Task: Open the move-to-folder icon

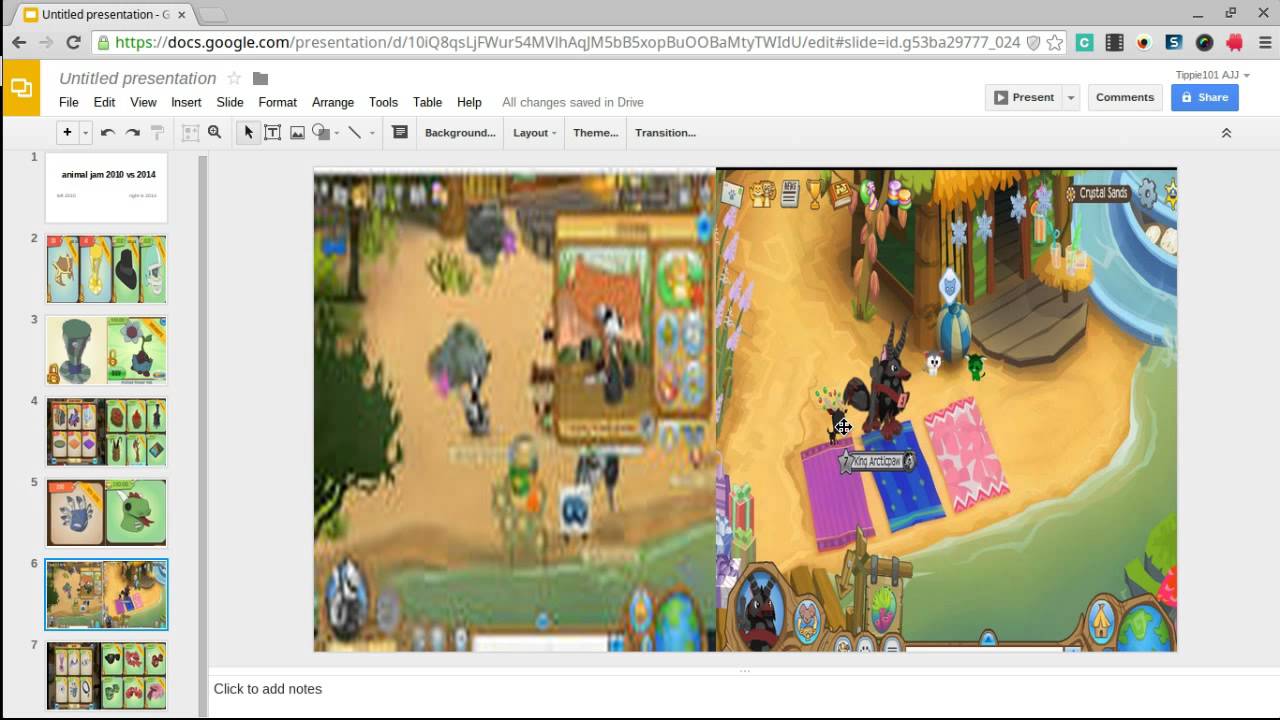Action: coord(260,78)
